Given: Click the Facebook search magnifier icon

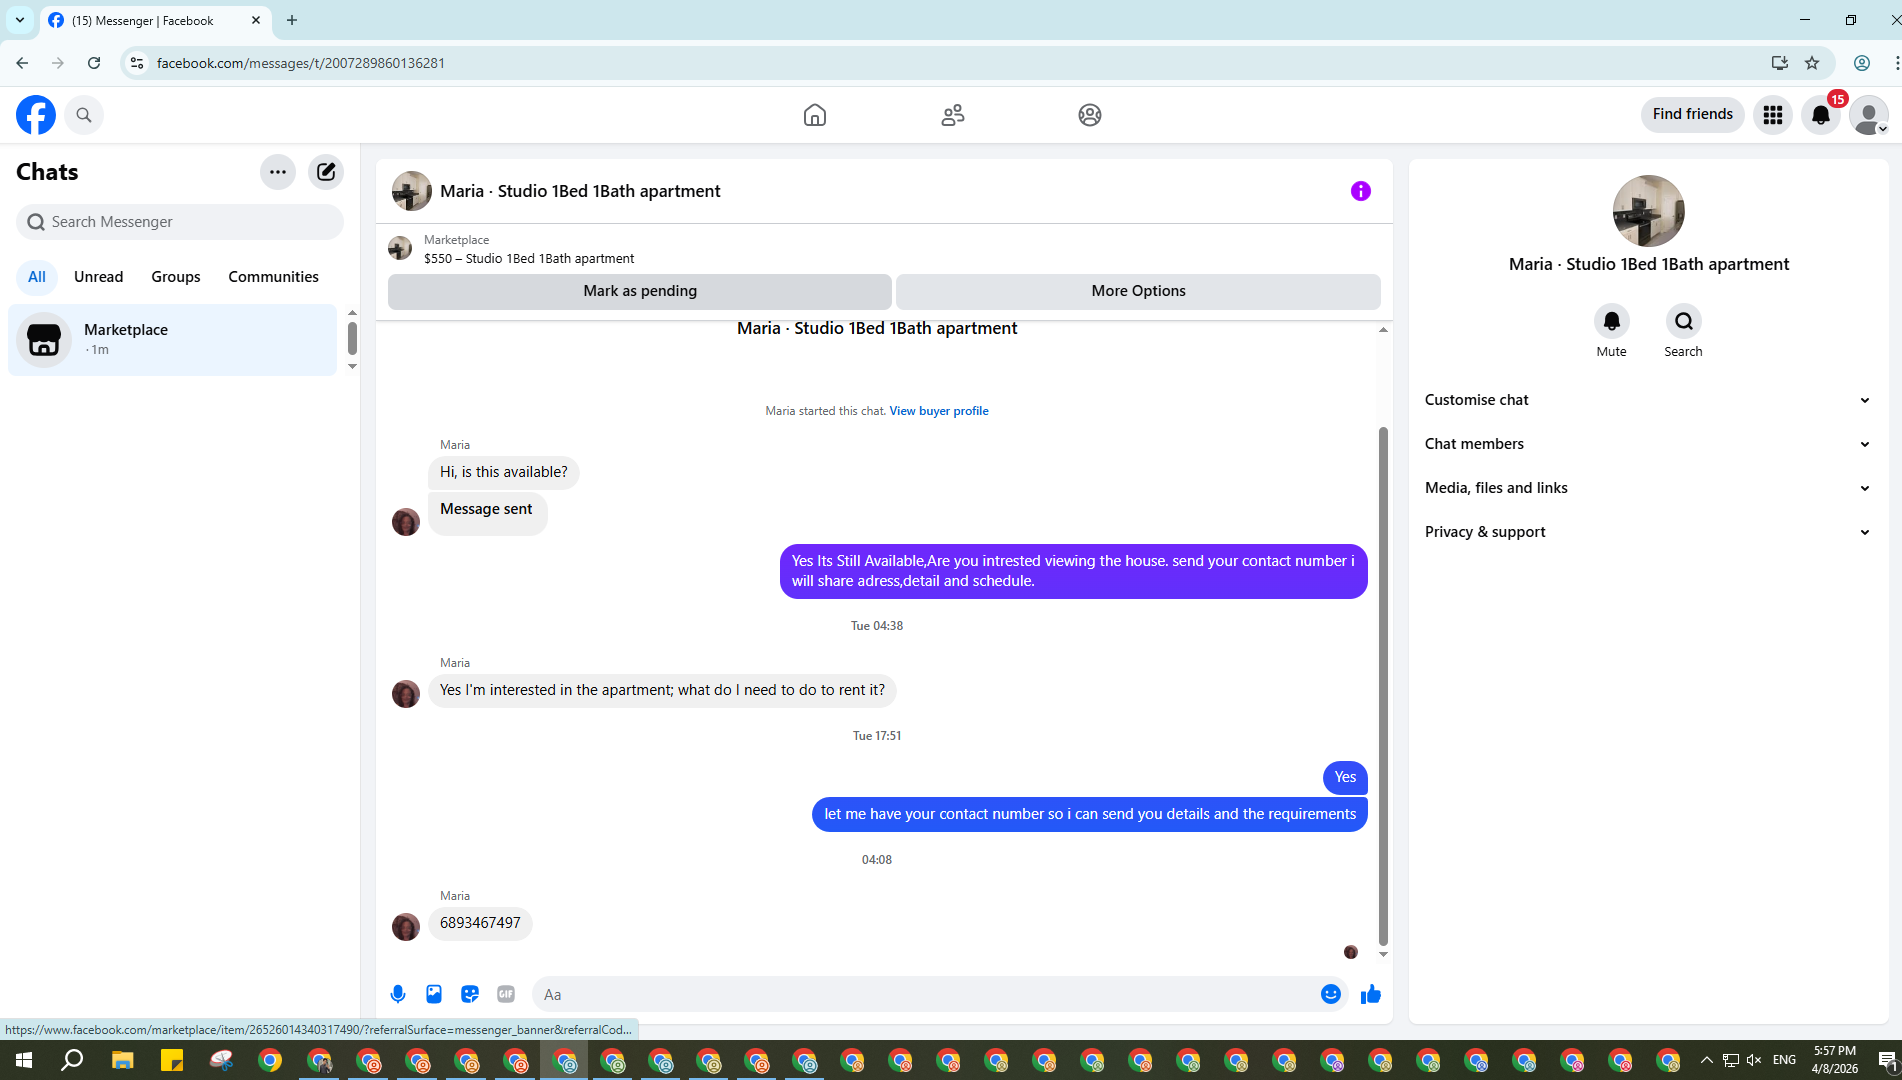Looking at the screenshot, I should pos(84,115).
